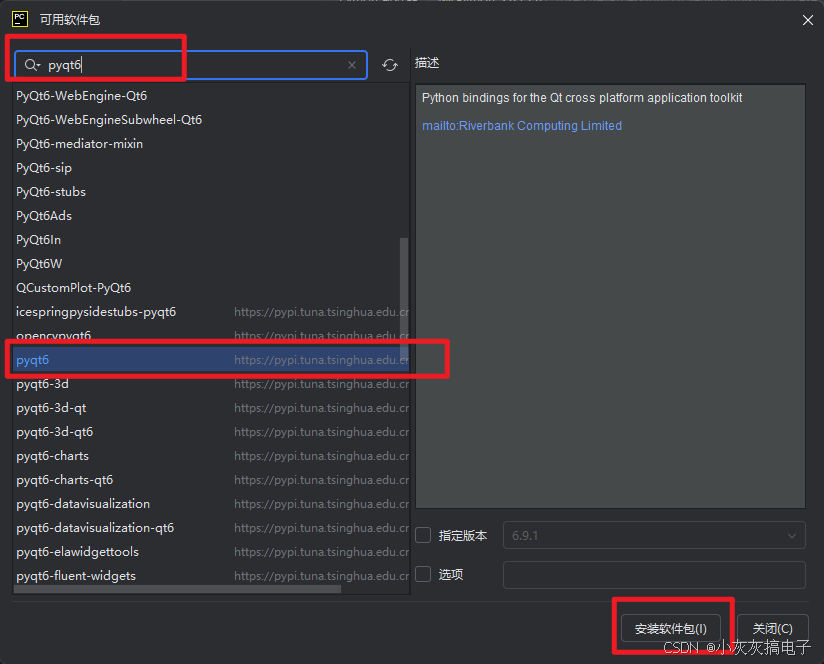Click the 安装软件包(I) install button
824x664 pixels.
point(671,628)
